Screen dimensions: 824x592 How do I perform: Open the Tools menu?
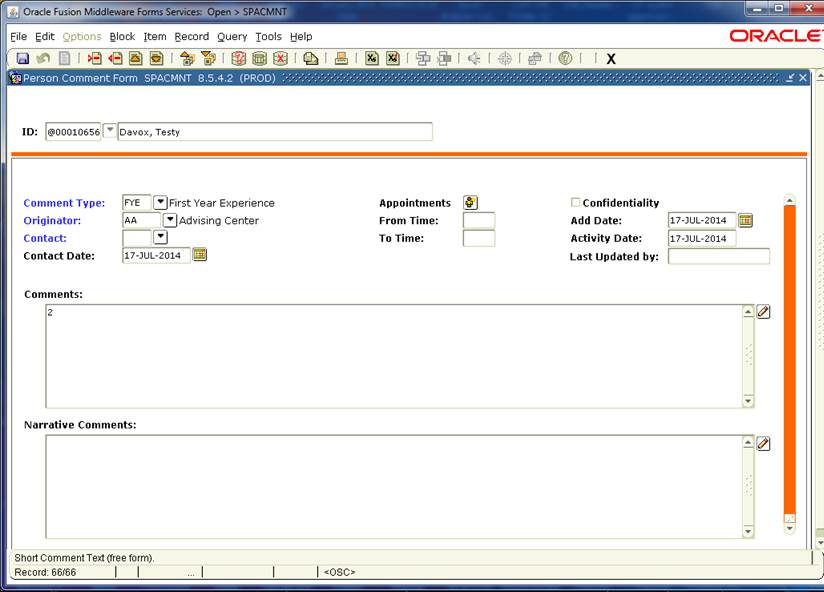click(268, 37)
